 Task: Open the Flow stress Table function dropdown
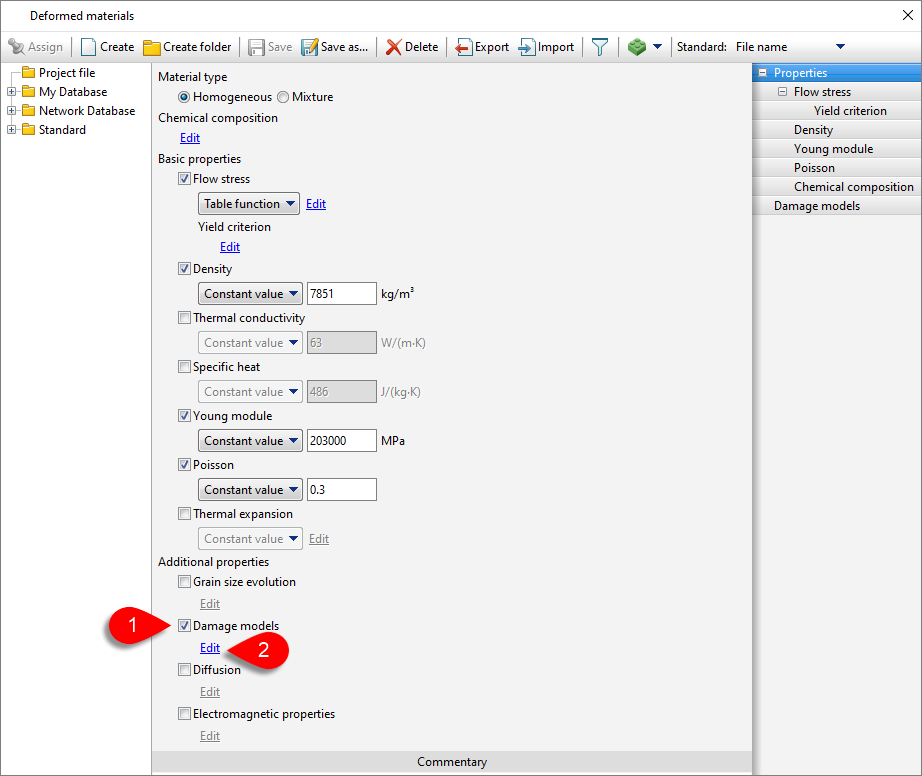pyautogui.click(x=248, y=203)
